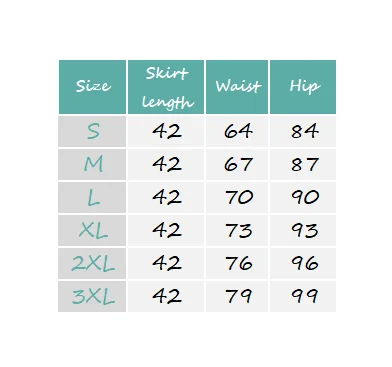Click the Skirt length header cell
Screen dimensions: 392x367
[166, 87]
